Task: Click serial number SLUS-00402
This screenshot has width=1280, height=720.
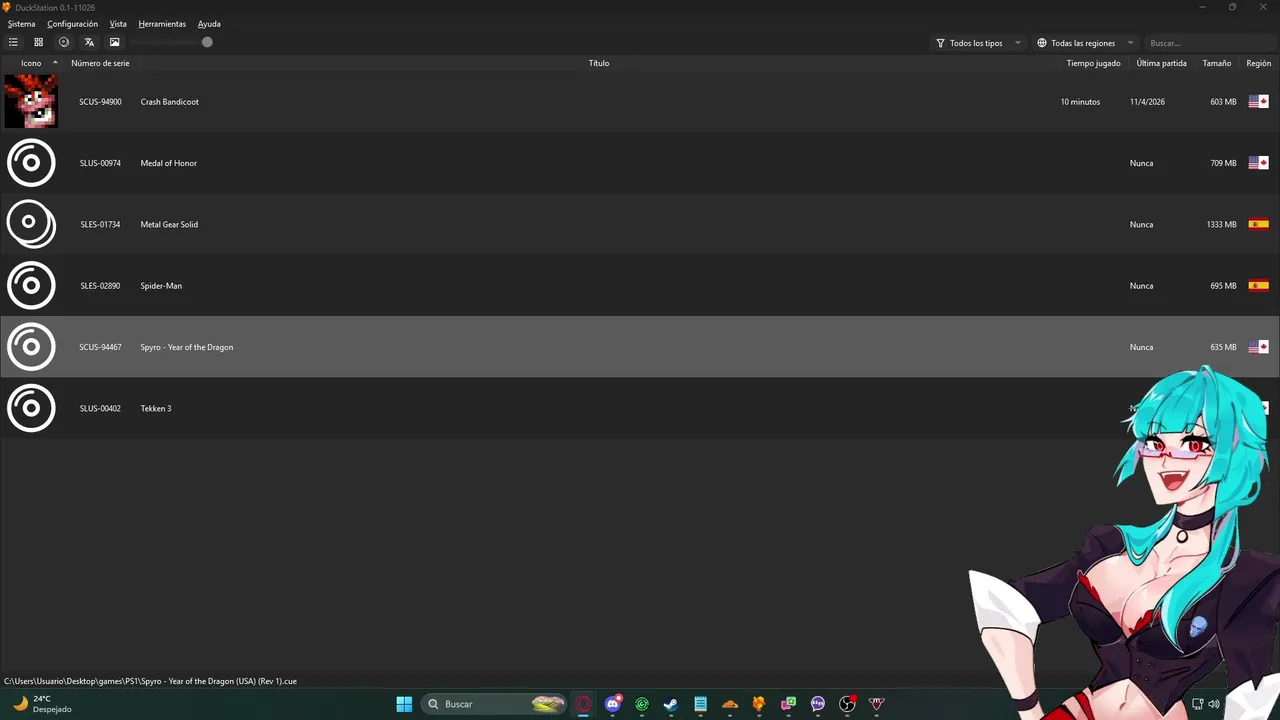Action: pyautogui.click(x=100, y=408)
